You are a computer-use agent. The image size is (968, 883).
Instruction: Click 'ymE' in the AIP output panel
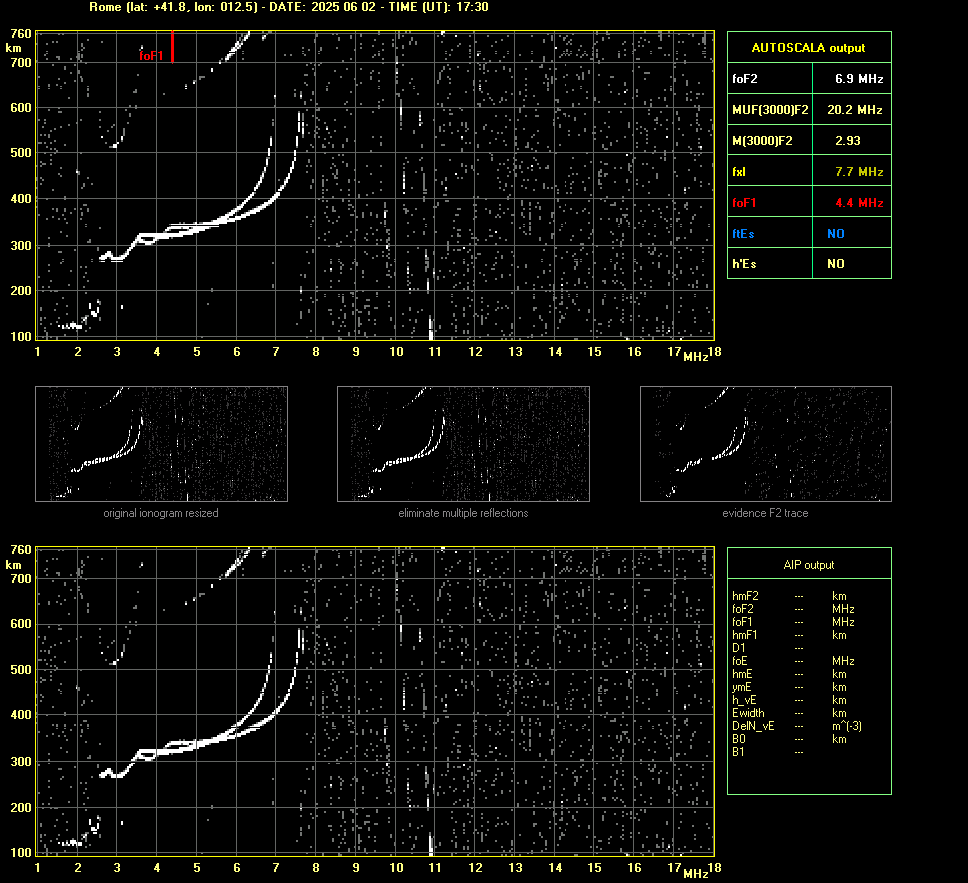pyautogui.click(x=741, y=687)
